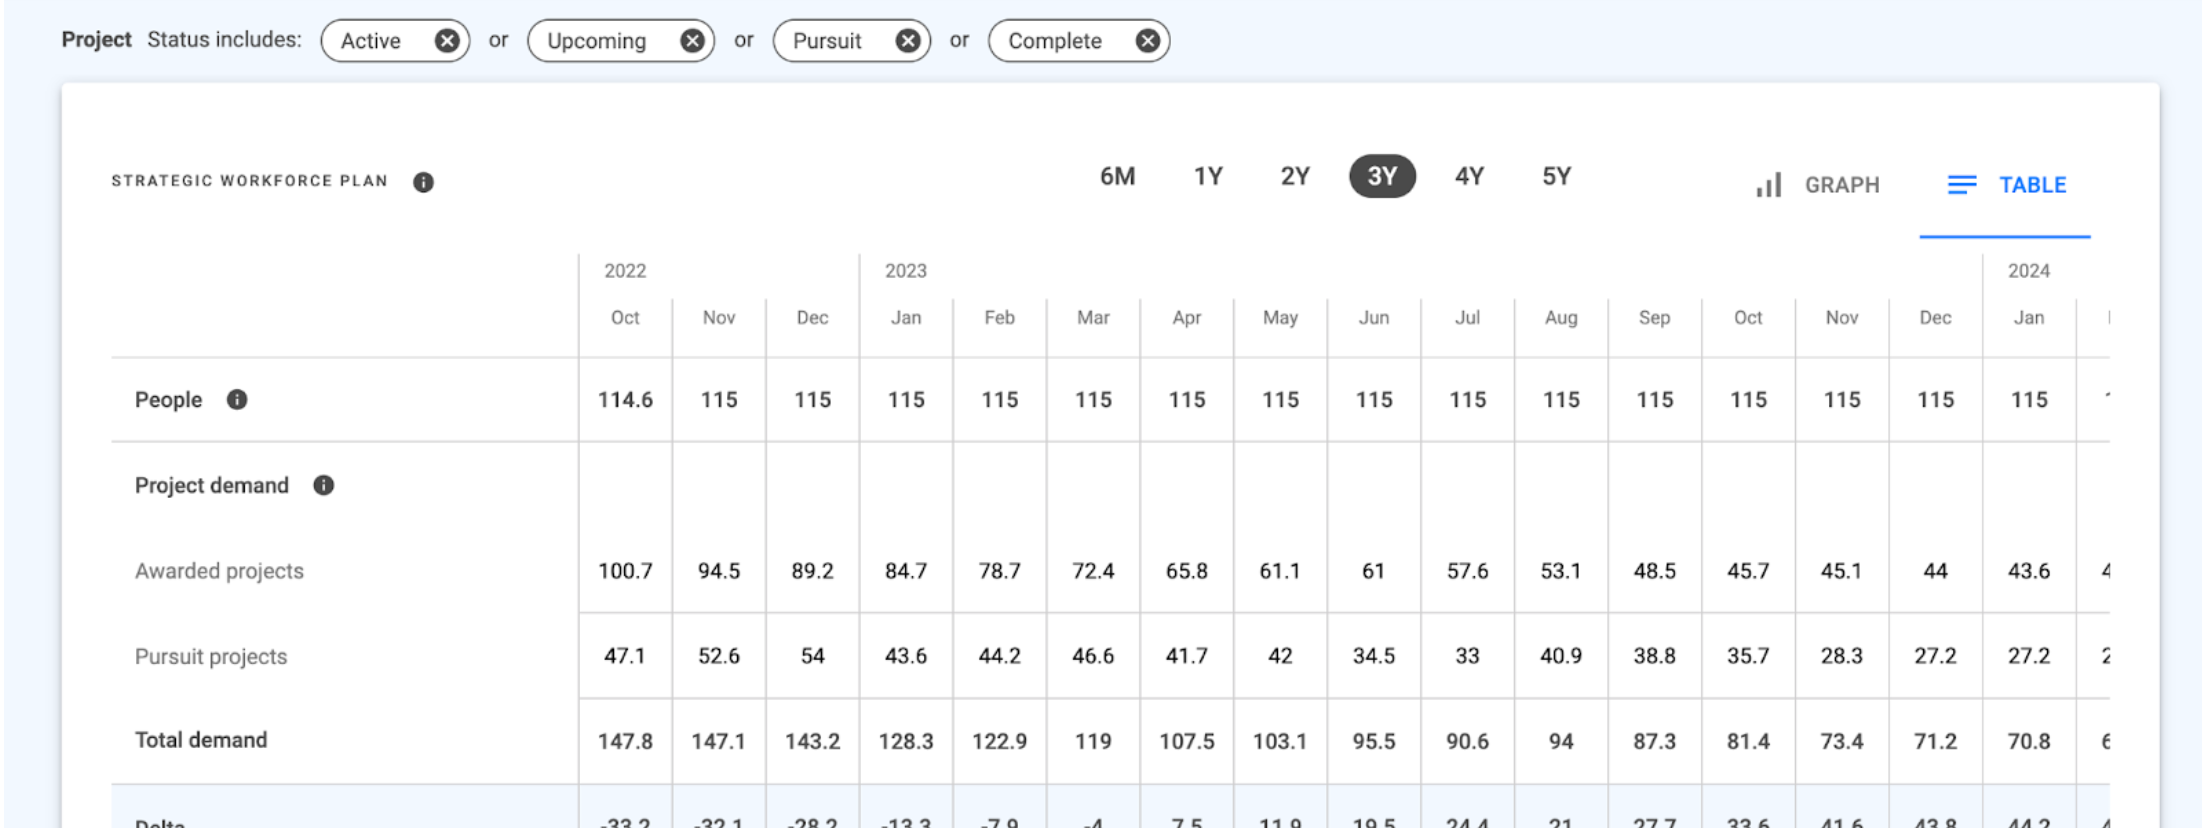Click the Complete filter chip label
Image resolution: width=2202 pixels, height=828 pixels.
tap(1055, 41)
